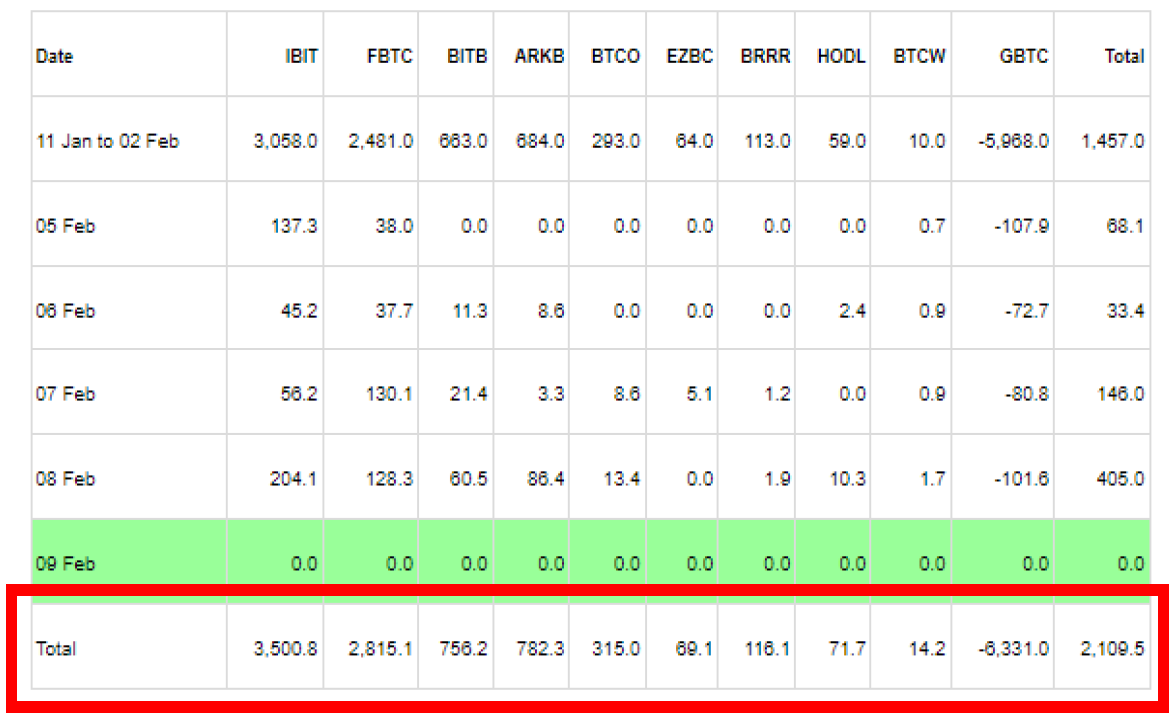1173x718 pixels.
Task: Click IBIT value 56.2 for 07 Feb
Action: [x=299, y=394]
